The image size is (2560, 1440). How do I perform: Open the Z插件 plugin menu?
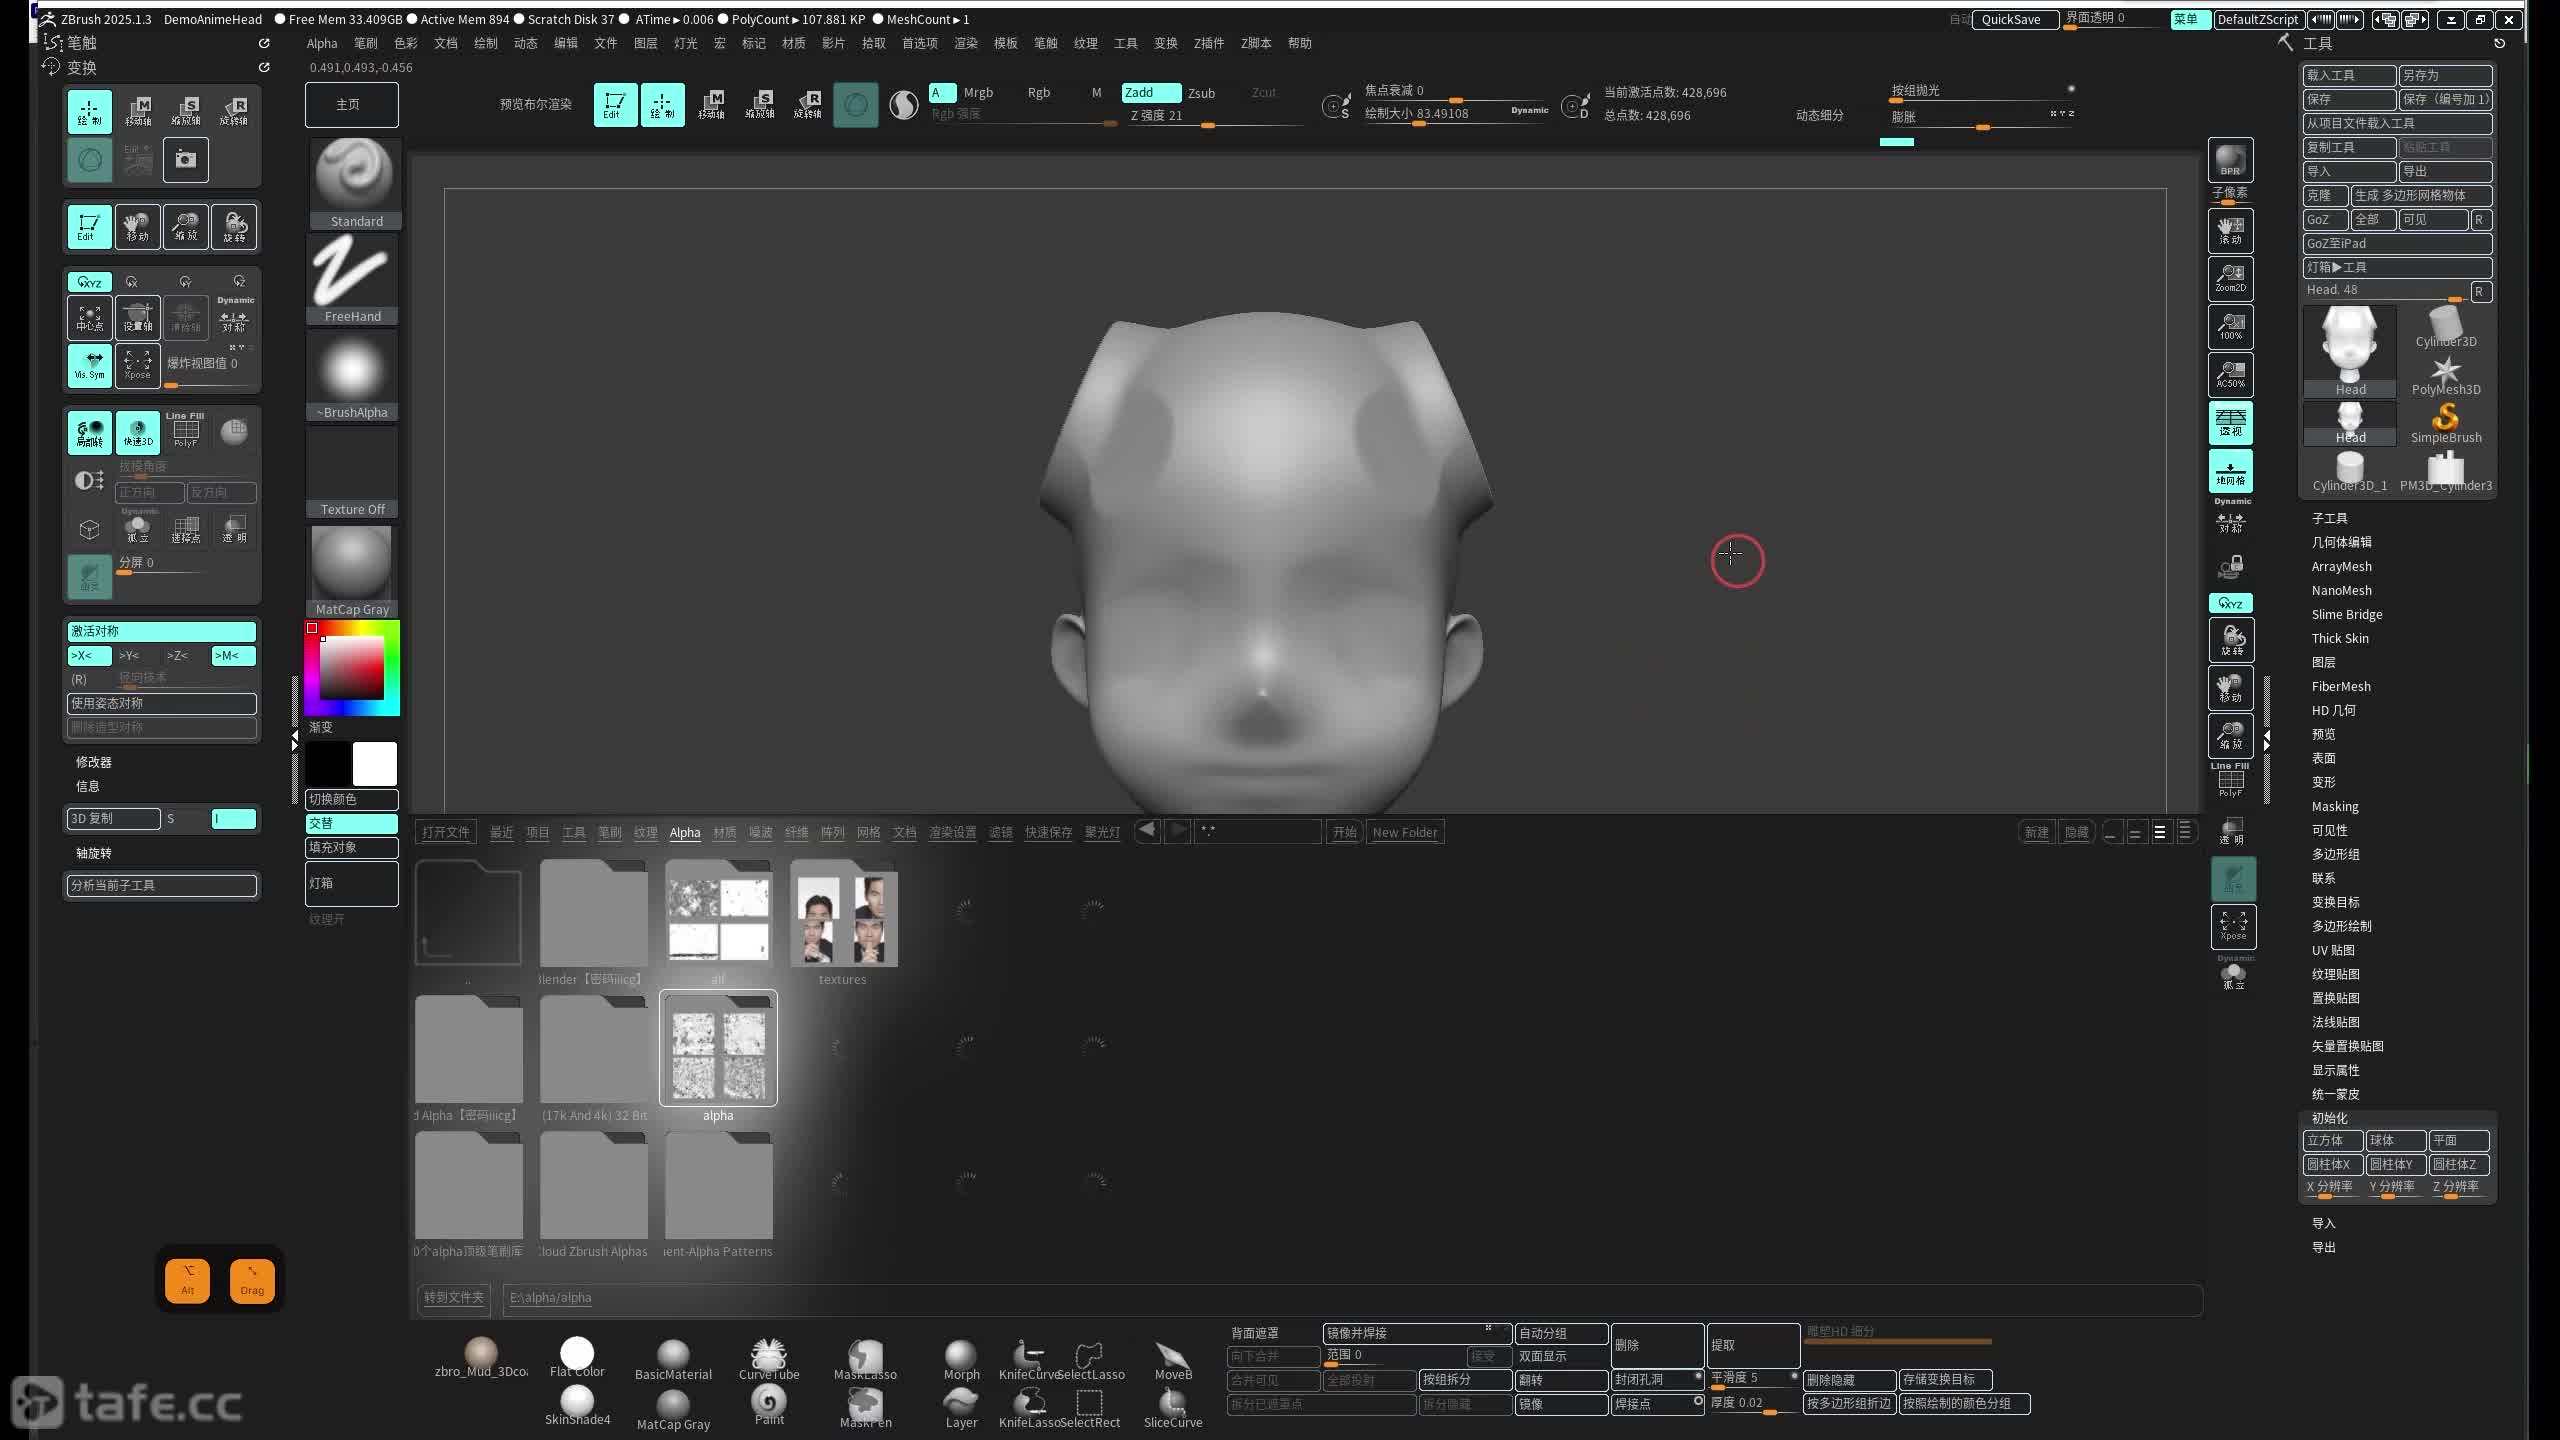point(1208,43)
